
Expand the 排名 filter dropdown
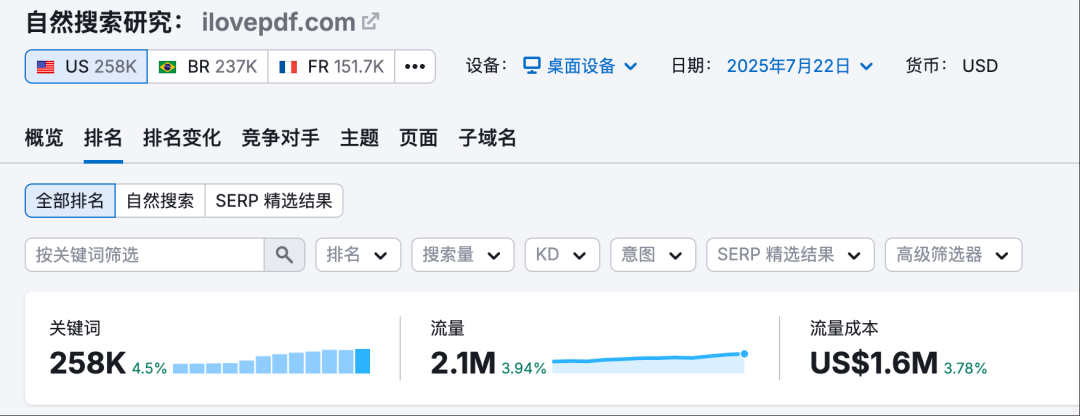point(358,255)
